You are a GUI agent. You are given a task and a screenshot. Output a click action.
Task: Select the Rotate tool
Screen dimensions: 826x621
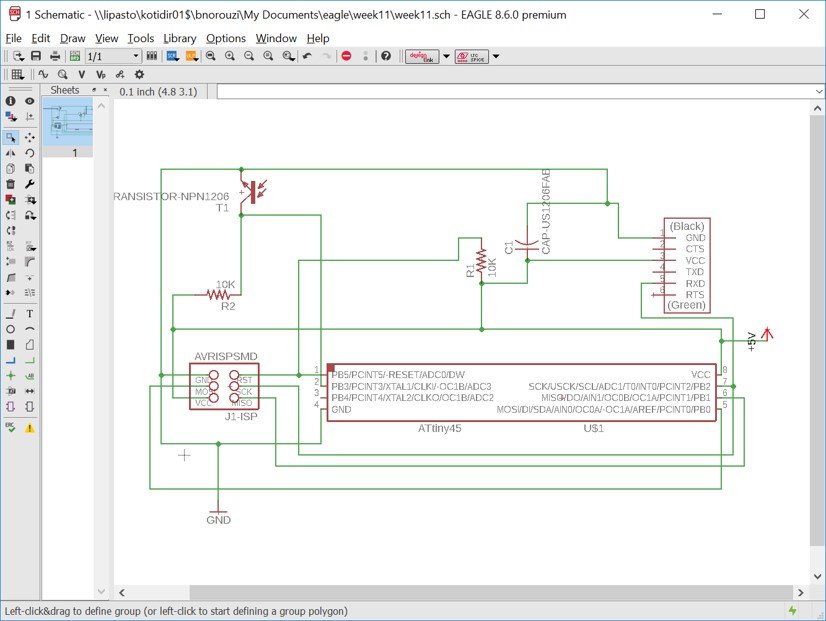click(30, 153)
